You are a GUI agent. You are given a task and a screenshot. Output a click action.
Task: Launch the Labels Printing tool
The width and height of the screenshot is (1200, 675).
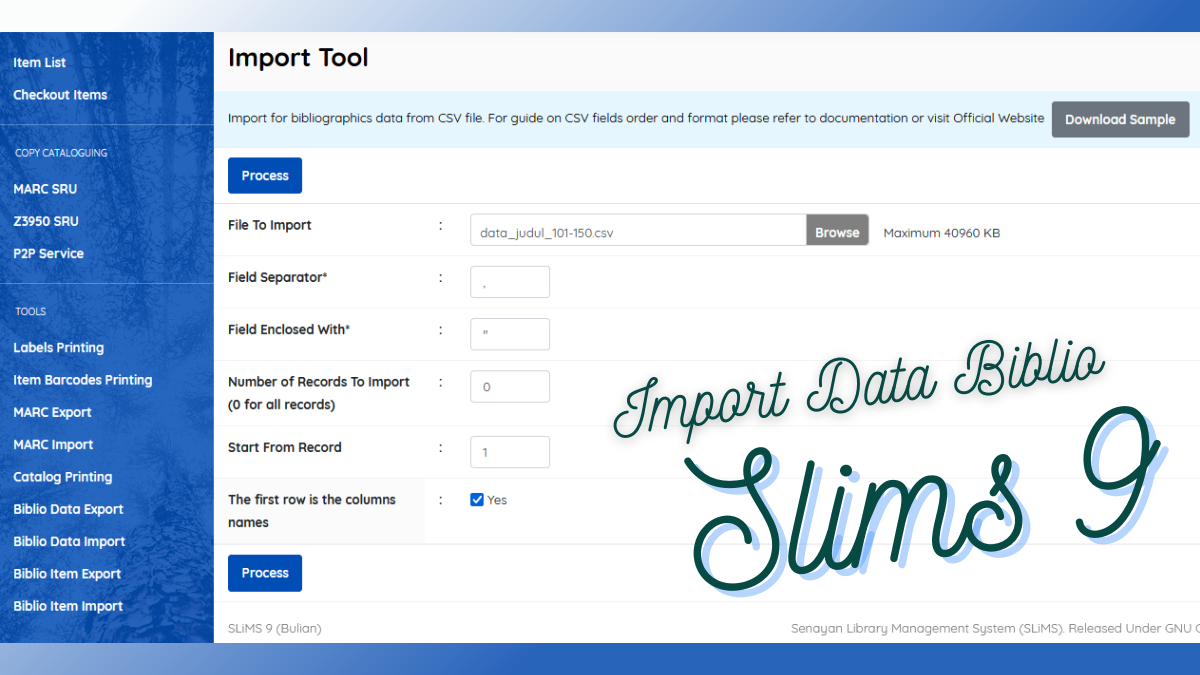point(58,347)
